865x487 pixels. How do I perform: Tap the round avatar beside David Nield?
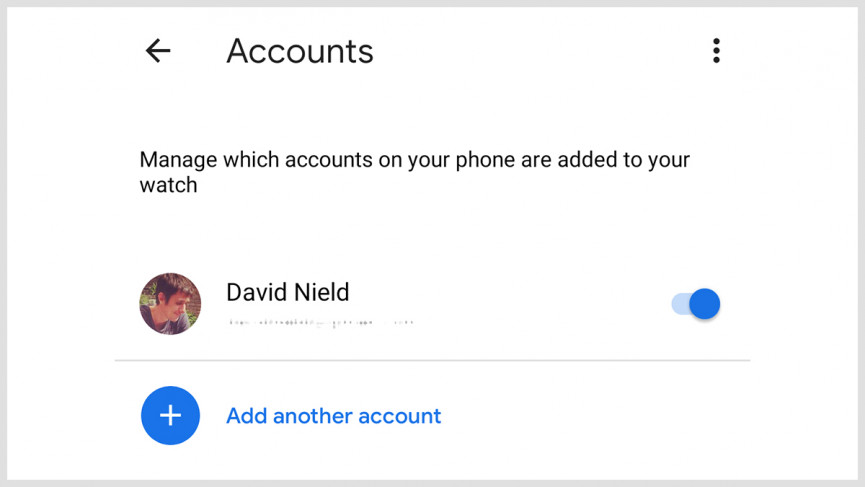click(170, 303)
